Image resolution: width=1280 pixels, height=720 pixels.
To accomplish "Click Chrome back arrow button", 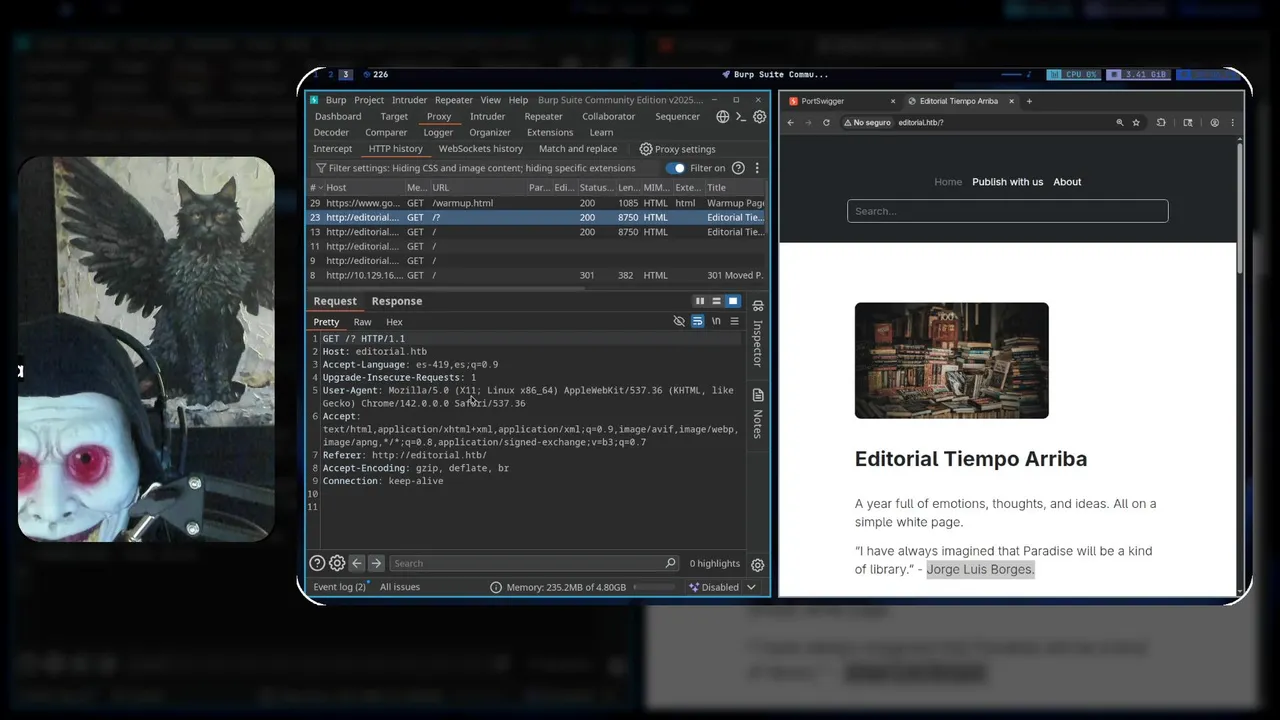I will 790,122.
